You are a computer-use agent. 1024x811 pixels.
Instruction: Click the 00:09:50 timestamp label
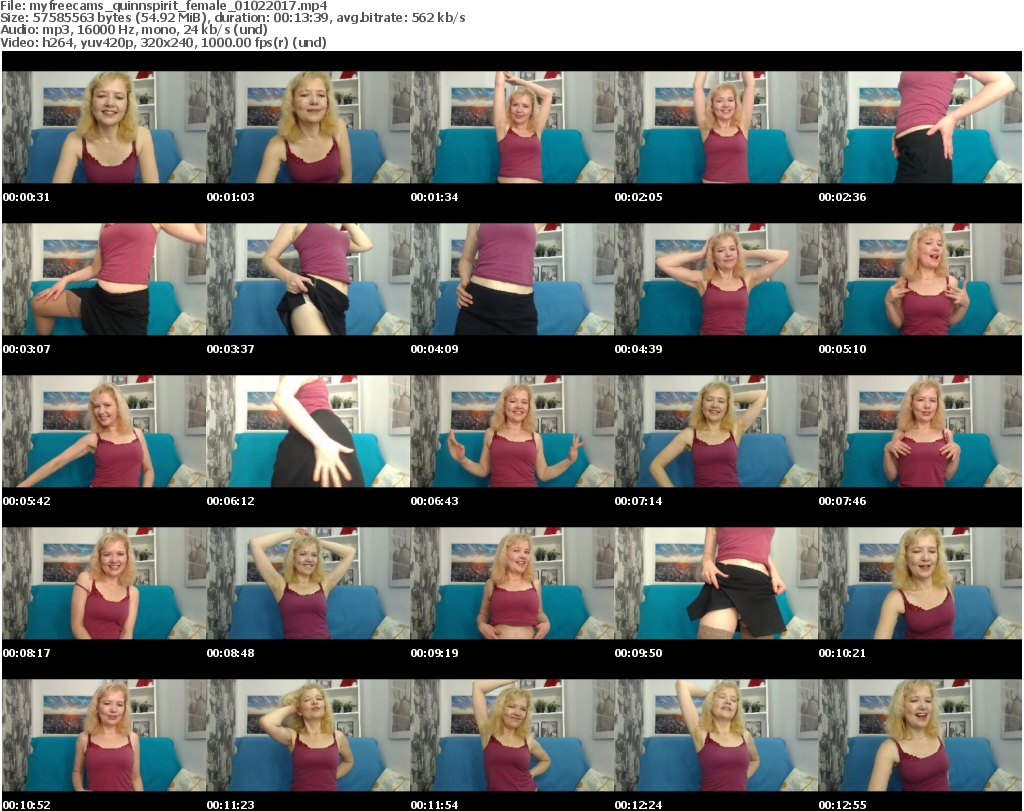pyautogui.click(x=638, y=653)
